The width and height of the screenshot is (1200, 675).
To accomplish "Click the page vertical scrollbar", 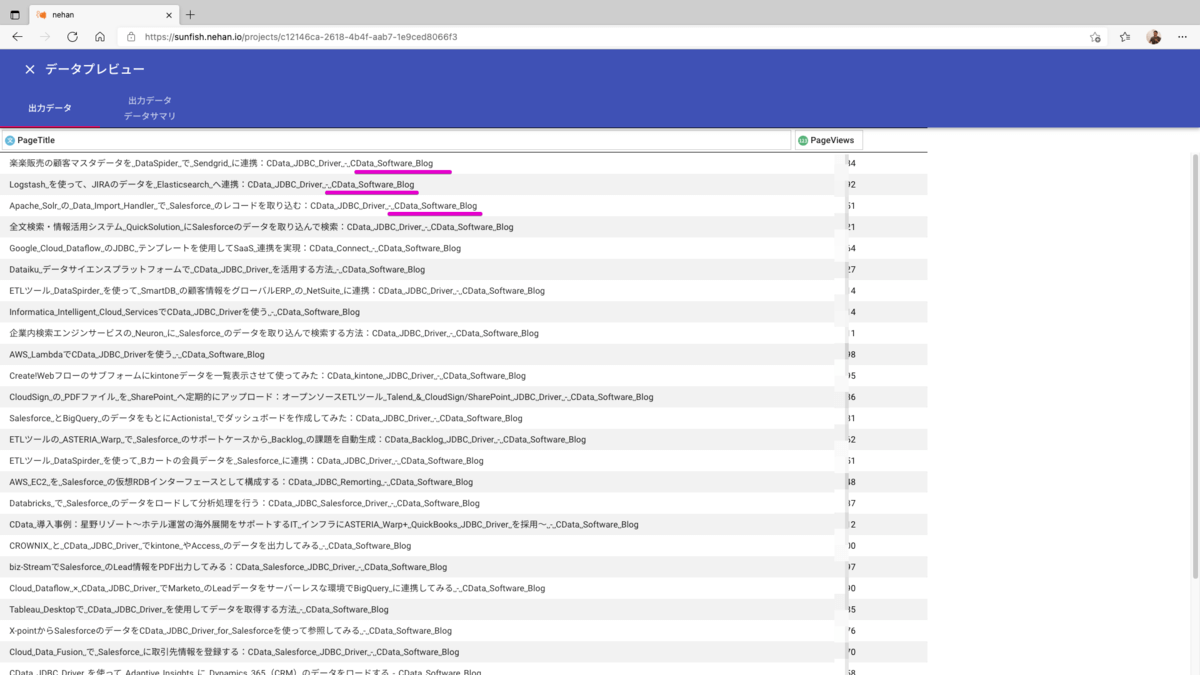I will point(1195,365).
